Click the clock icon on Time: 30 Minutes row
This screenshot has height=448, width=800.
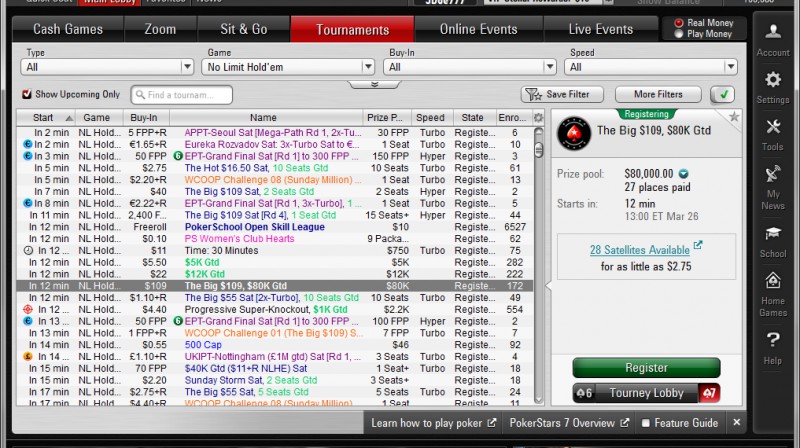28,251
